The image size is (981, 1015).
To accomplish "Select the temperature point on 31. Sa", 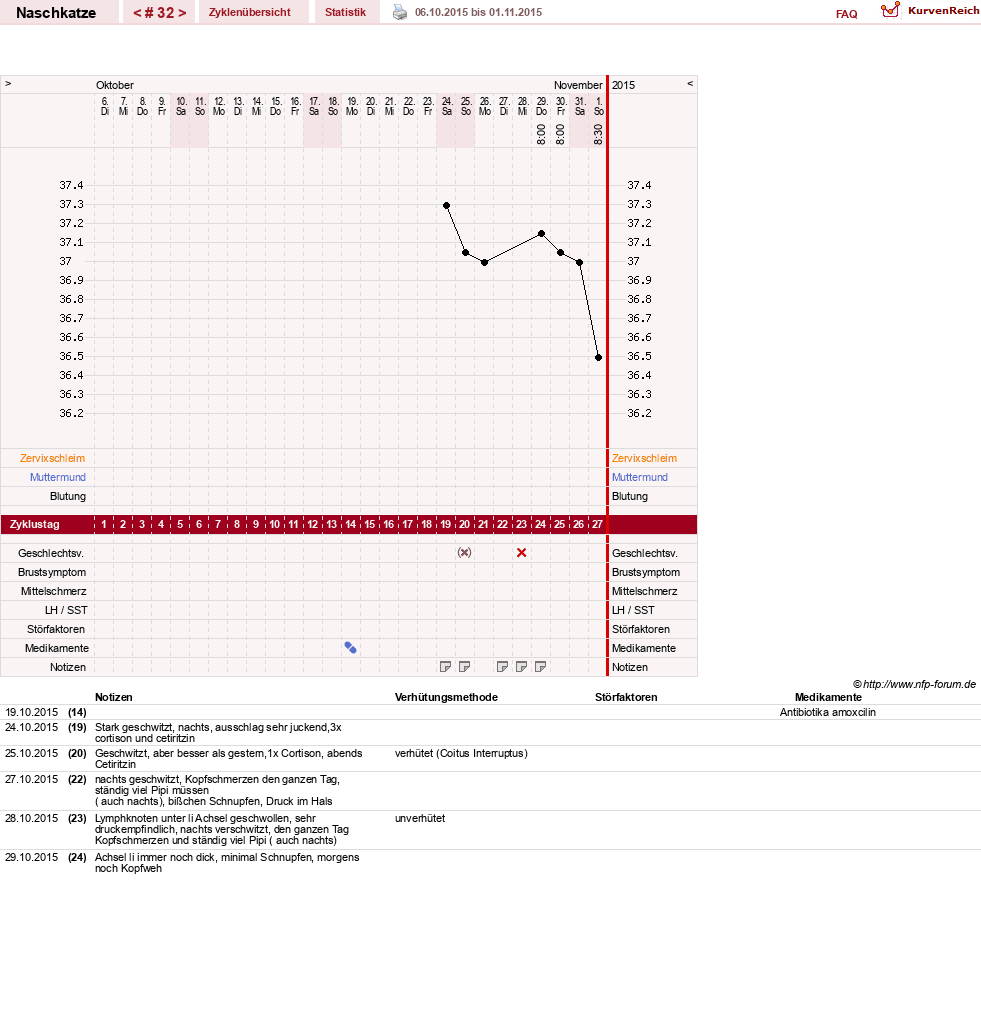I will 580,262.
